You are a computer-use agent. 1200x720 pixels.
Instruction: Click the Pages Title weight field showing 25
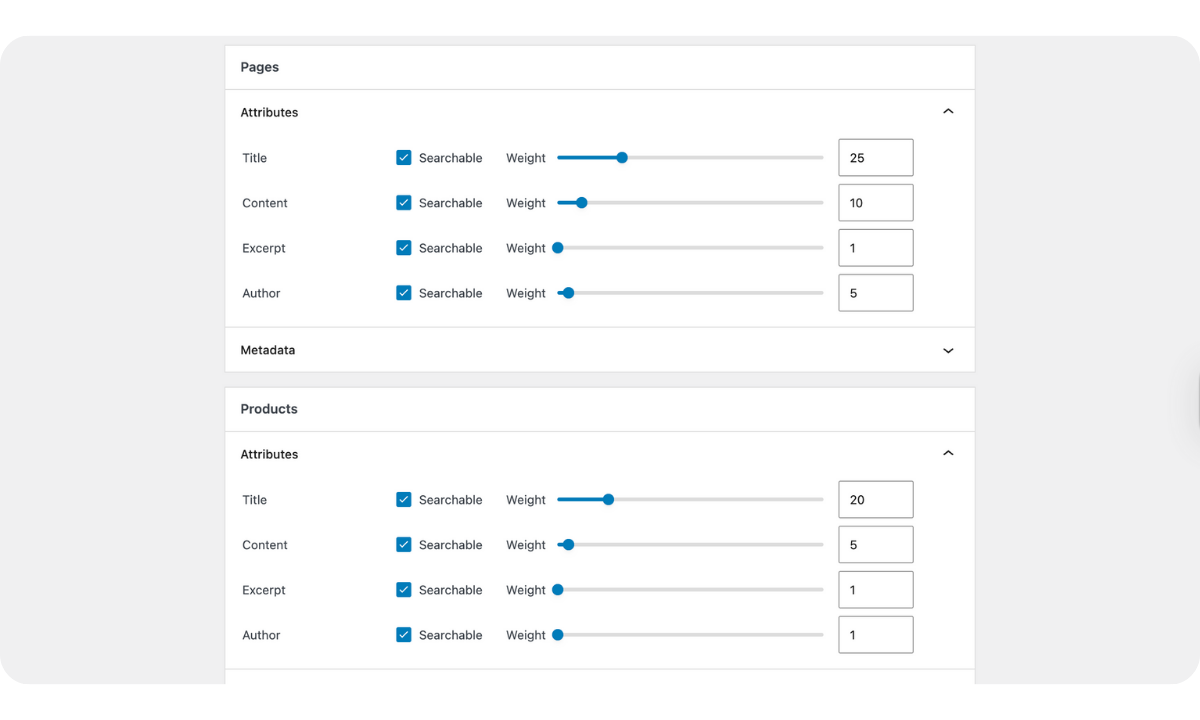click(x=875, y=158)
